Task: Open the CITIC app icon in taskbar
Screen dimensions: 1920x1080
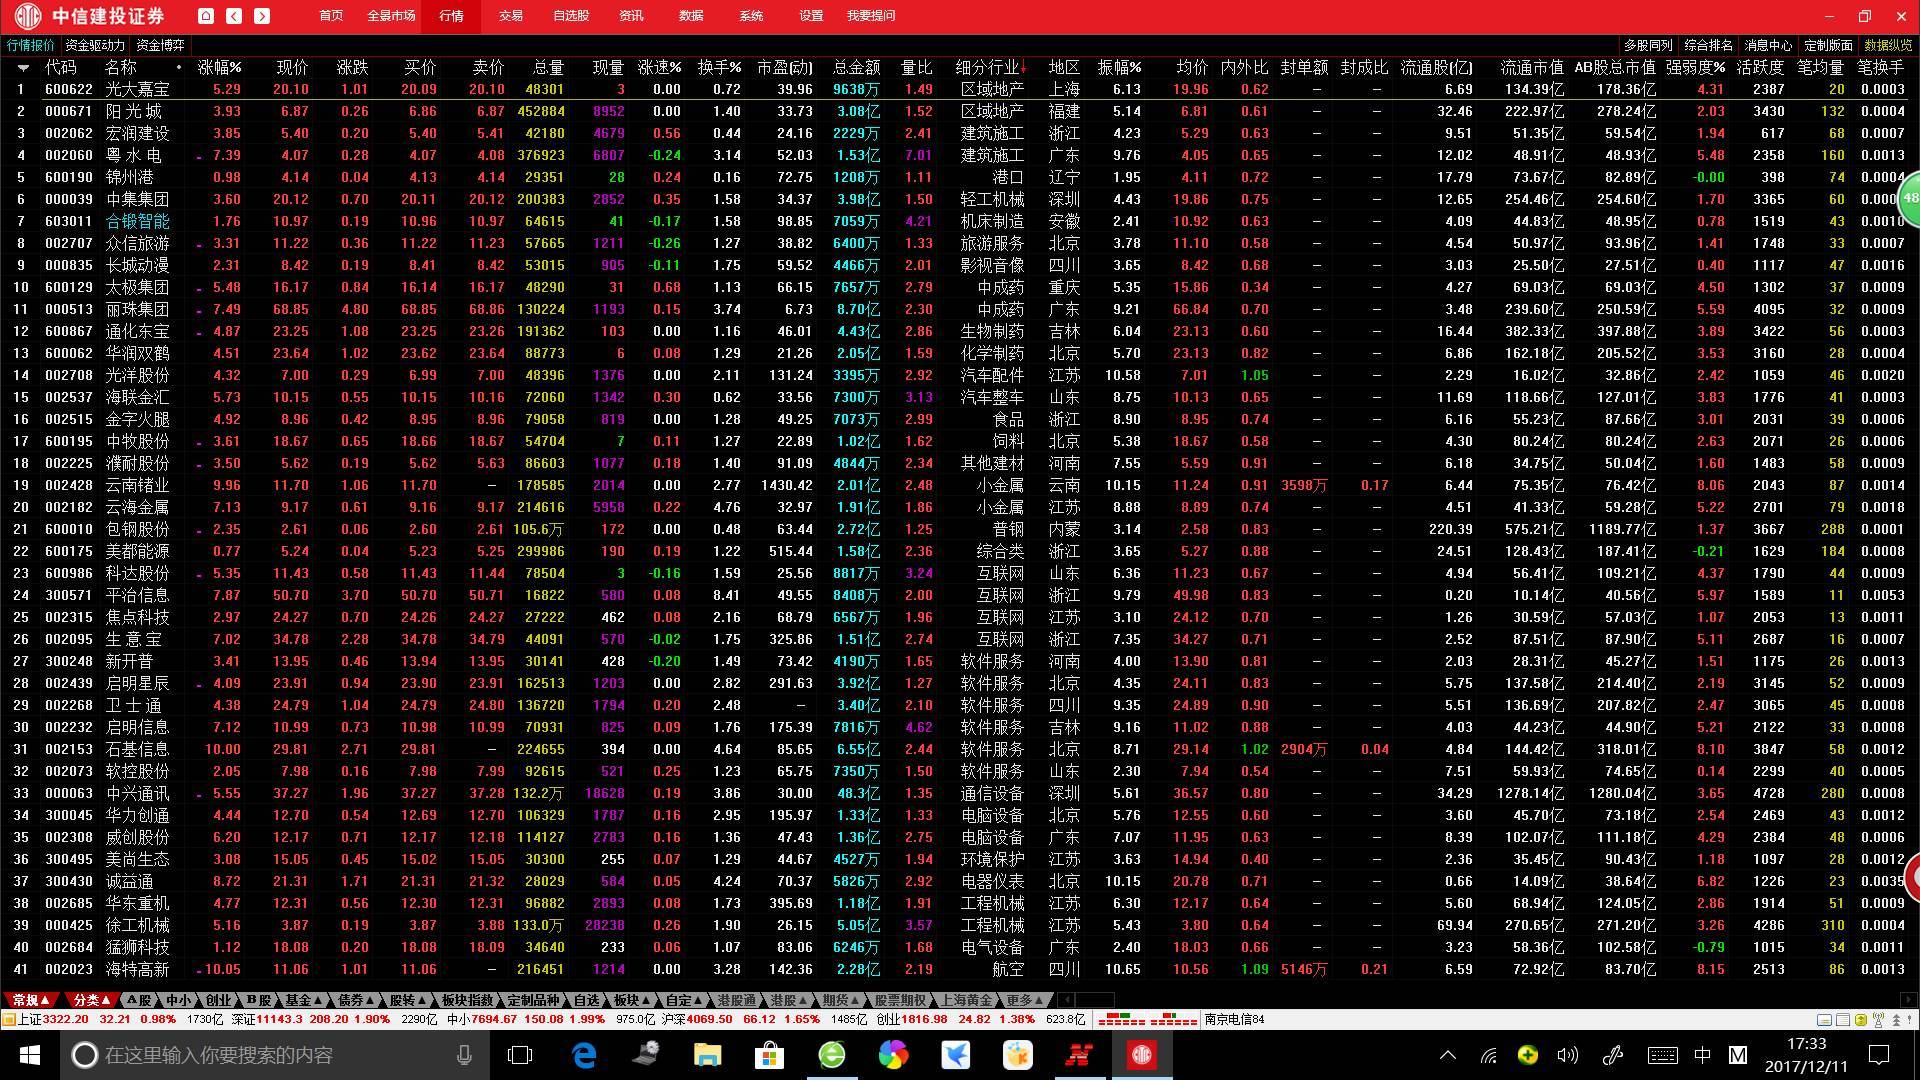Action: (1141, 1055)
